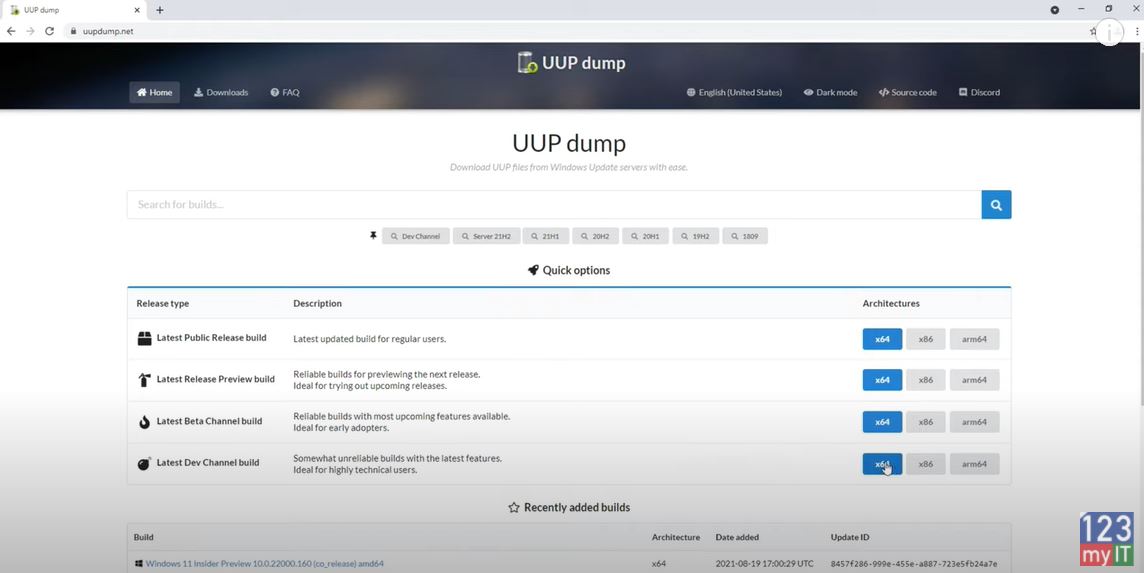The width and height of the screenshot is (1144, 573).
Task: Open the Downloads nav item
Action: pos(221,93)
